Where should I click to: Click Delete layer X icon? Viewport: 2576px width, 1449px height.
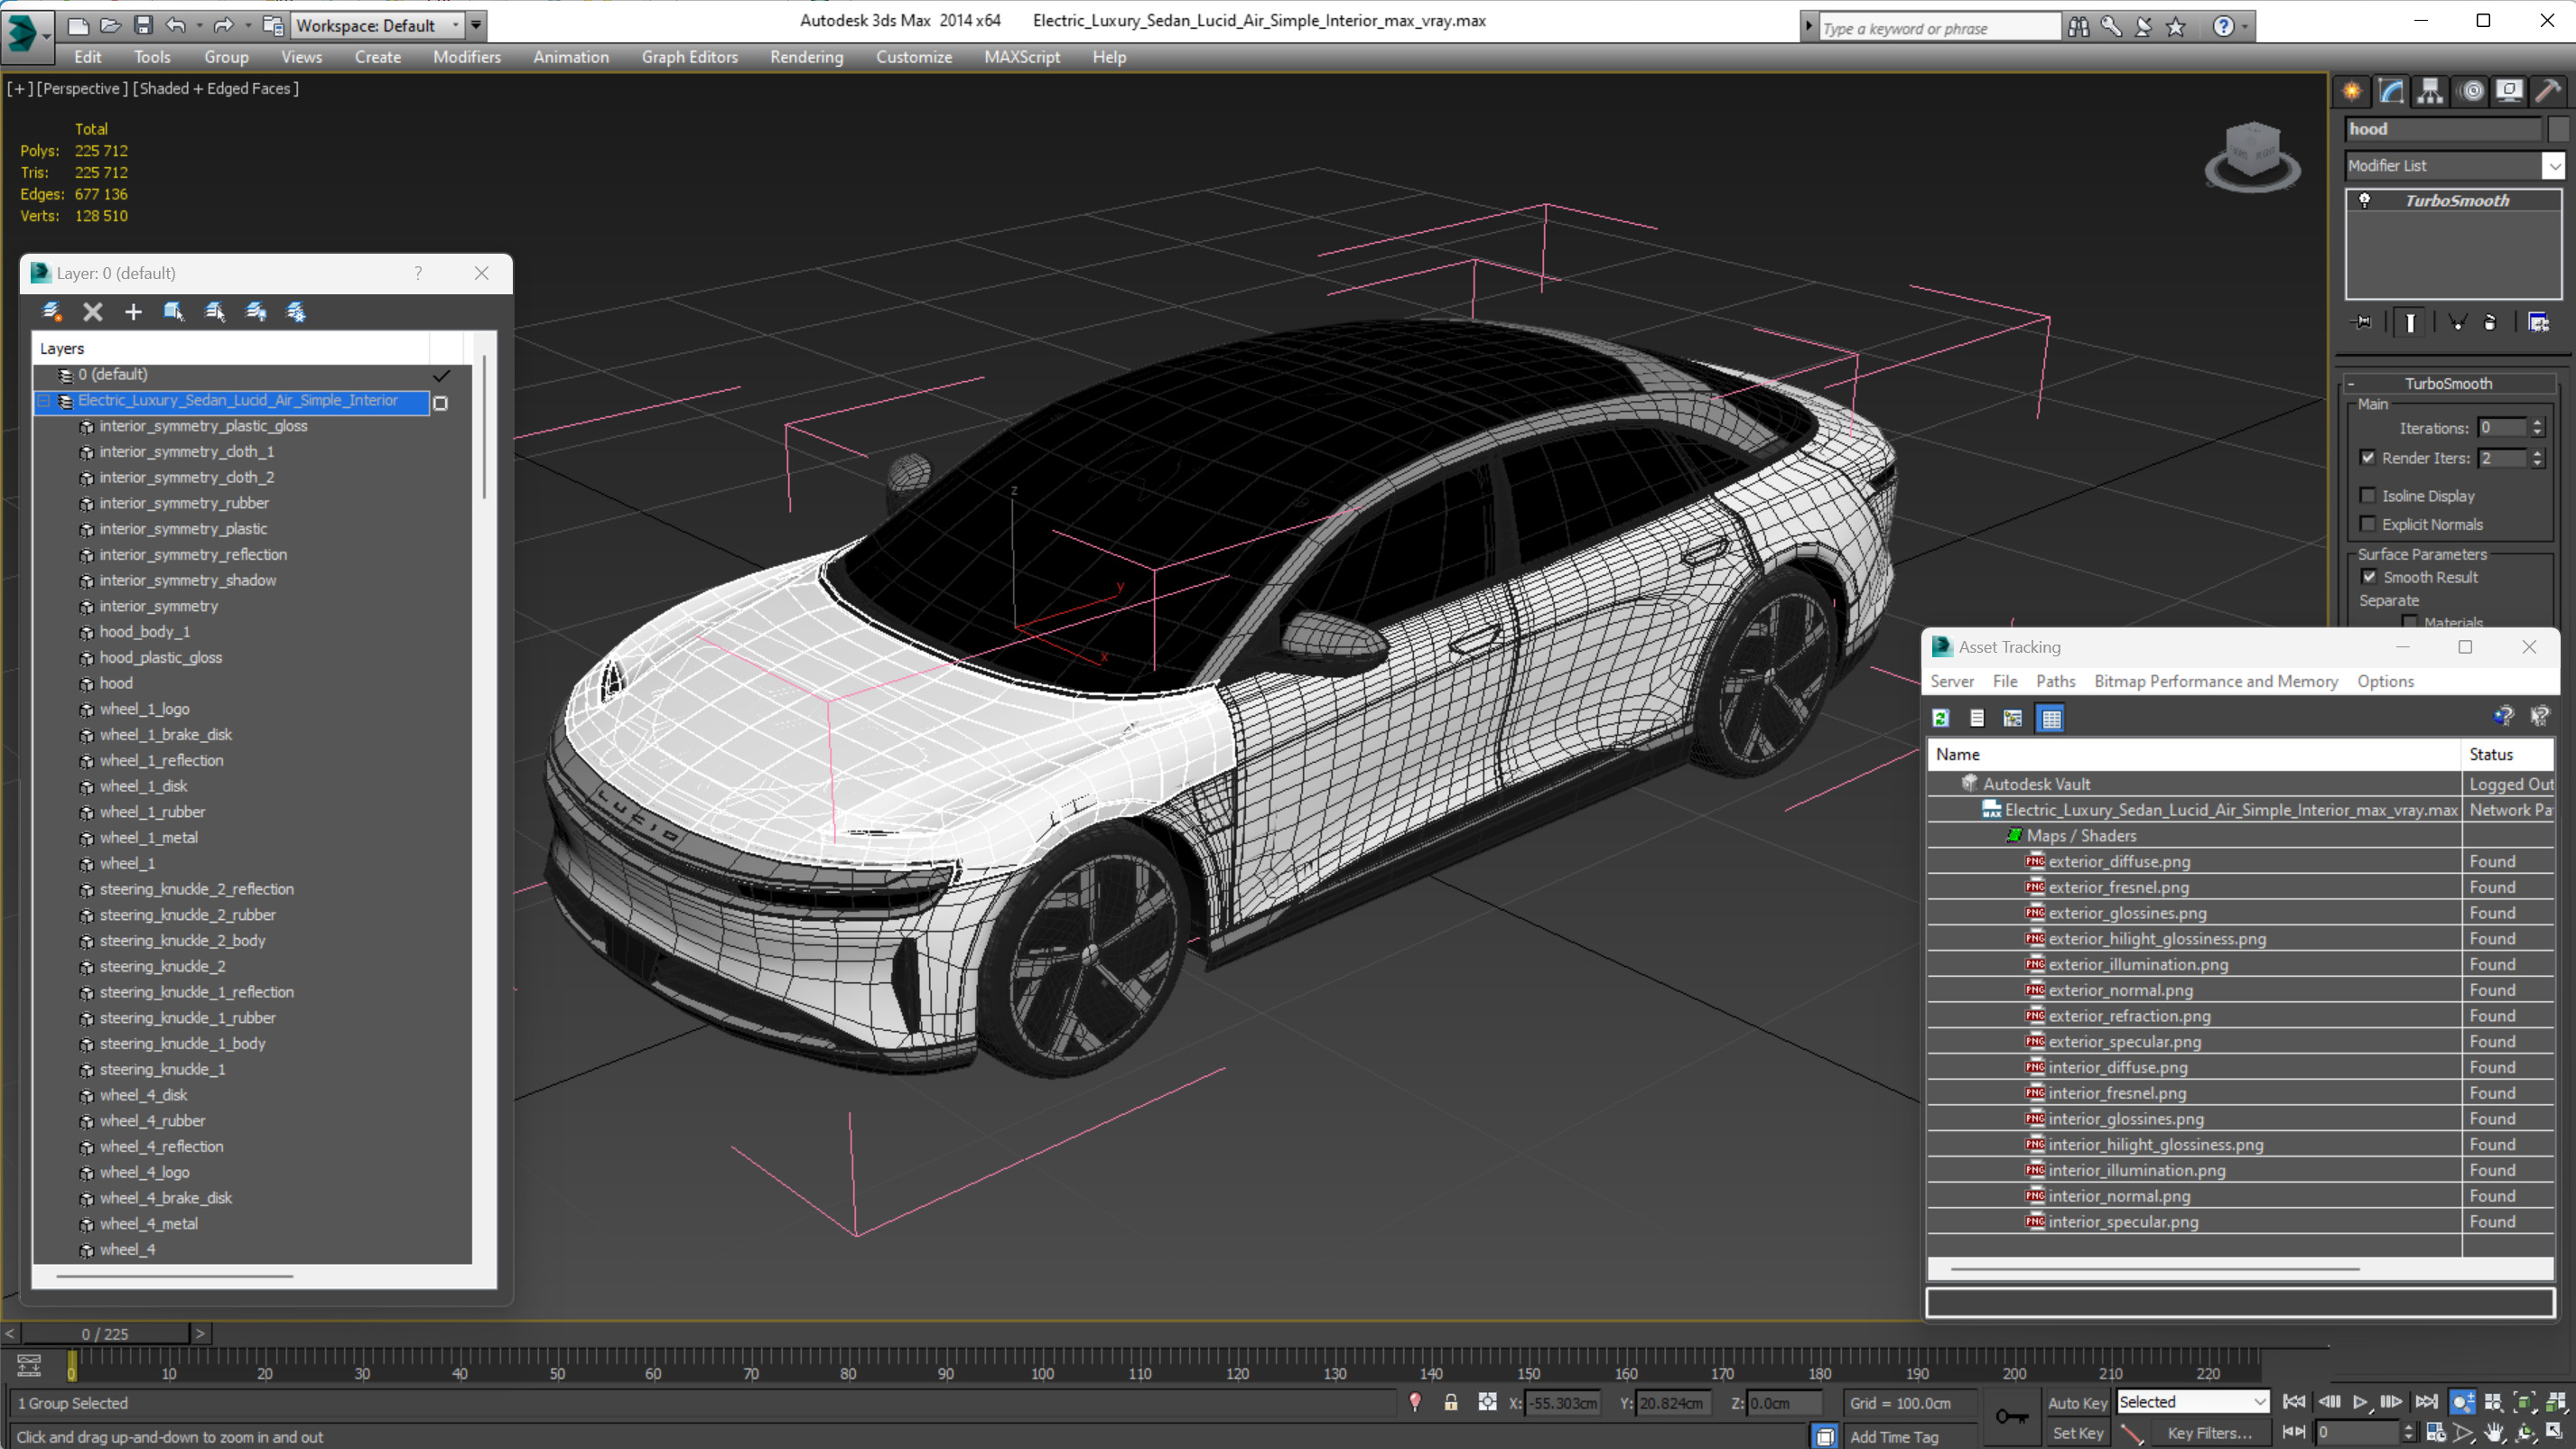click(x=93, y=312)
